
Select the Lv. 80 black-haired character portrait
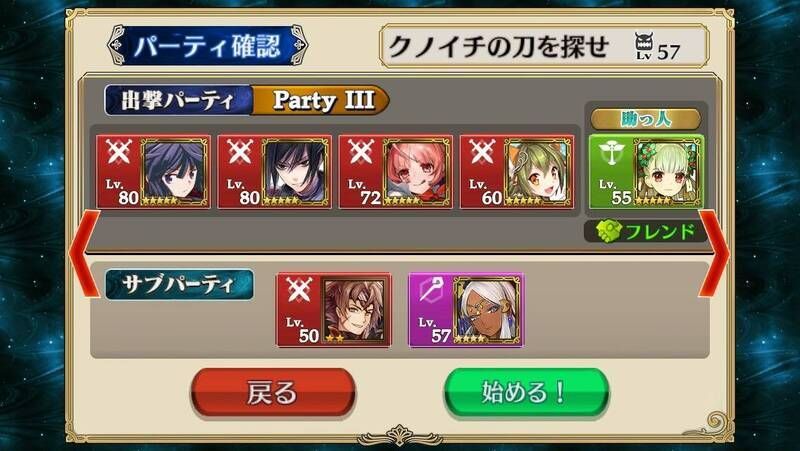296,171
